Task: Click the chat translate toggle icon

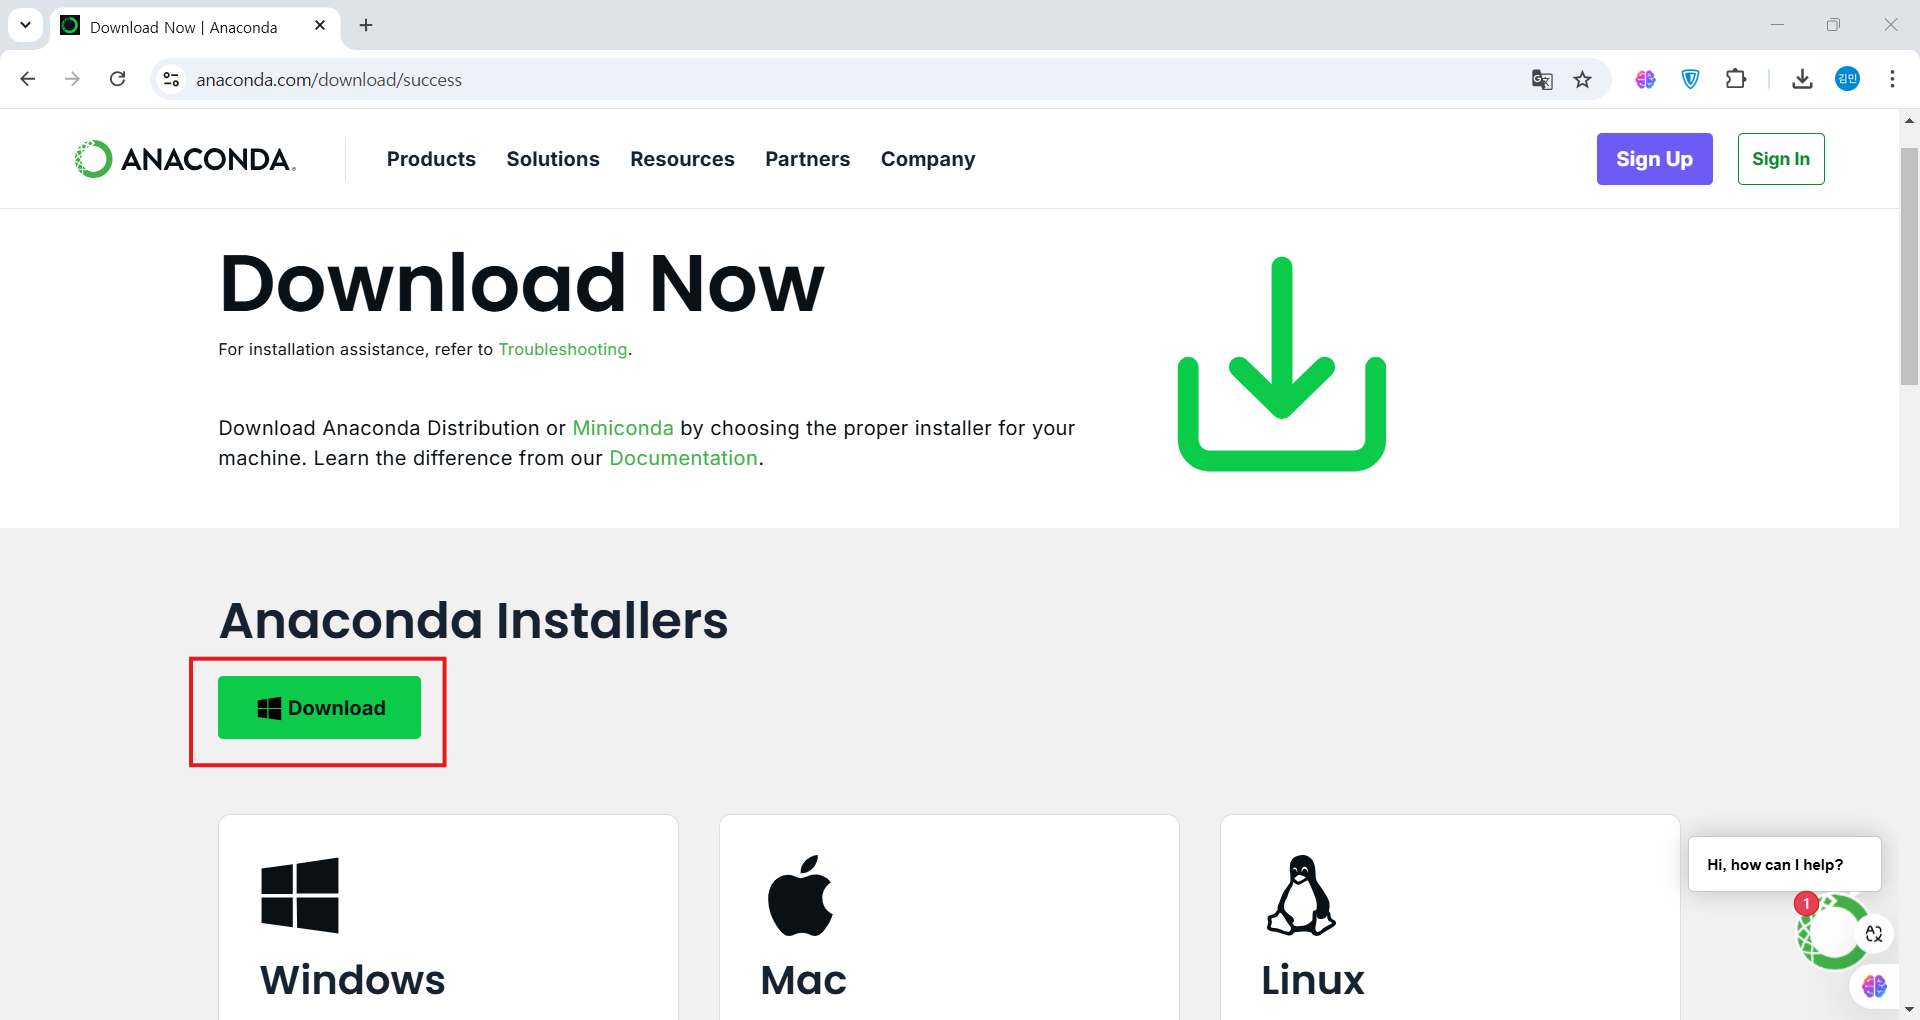Action: tap(1874, 933)
